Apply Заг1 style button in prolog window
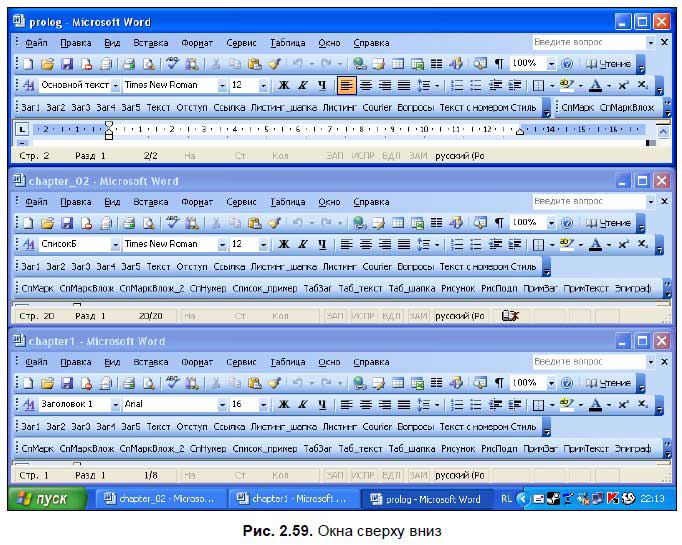 tap(30, 107)
